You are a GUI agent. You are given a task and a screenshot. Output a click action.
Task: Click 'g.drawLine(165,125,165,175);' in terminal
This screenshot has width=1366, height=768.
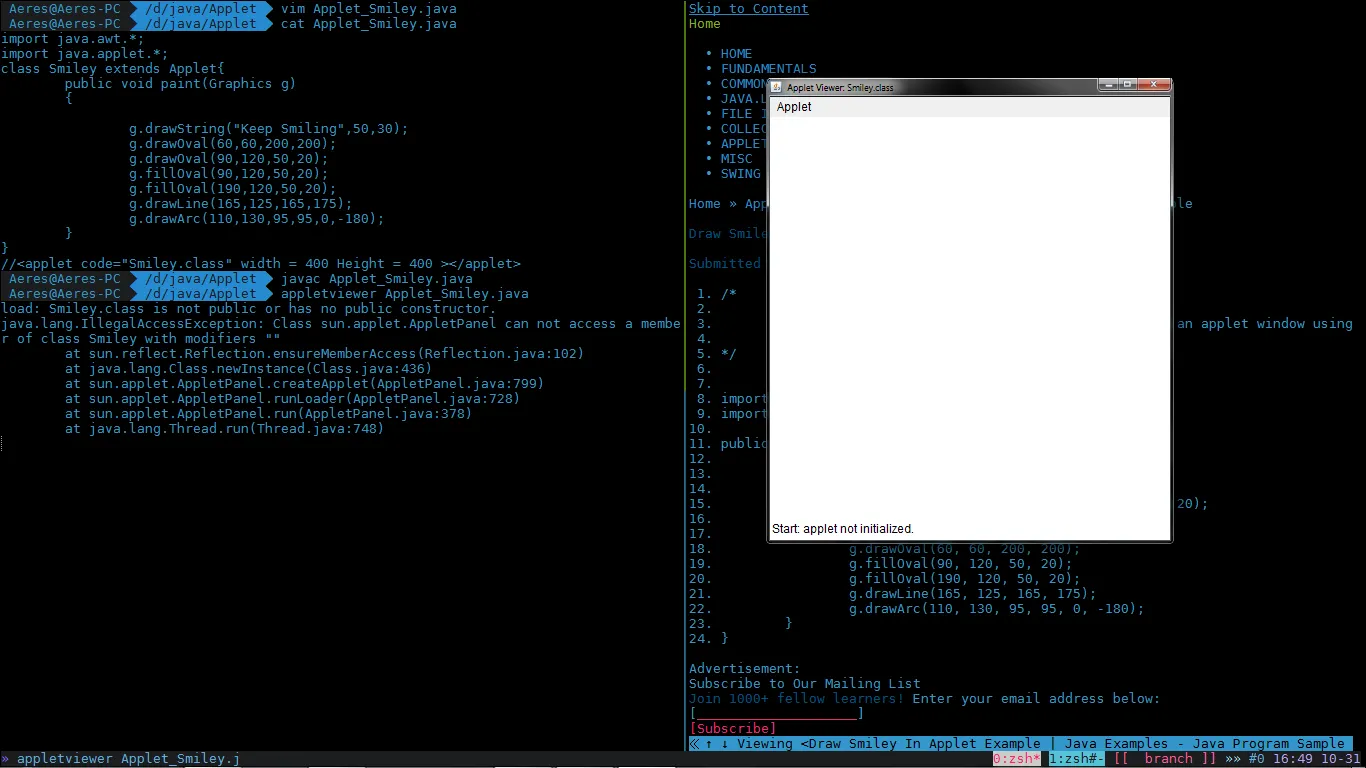[241, 204]
